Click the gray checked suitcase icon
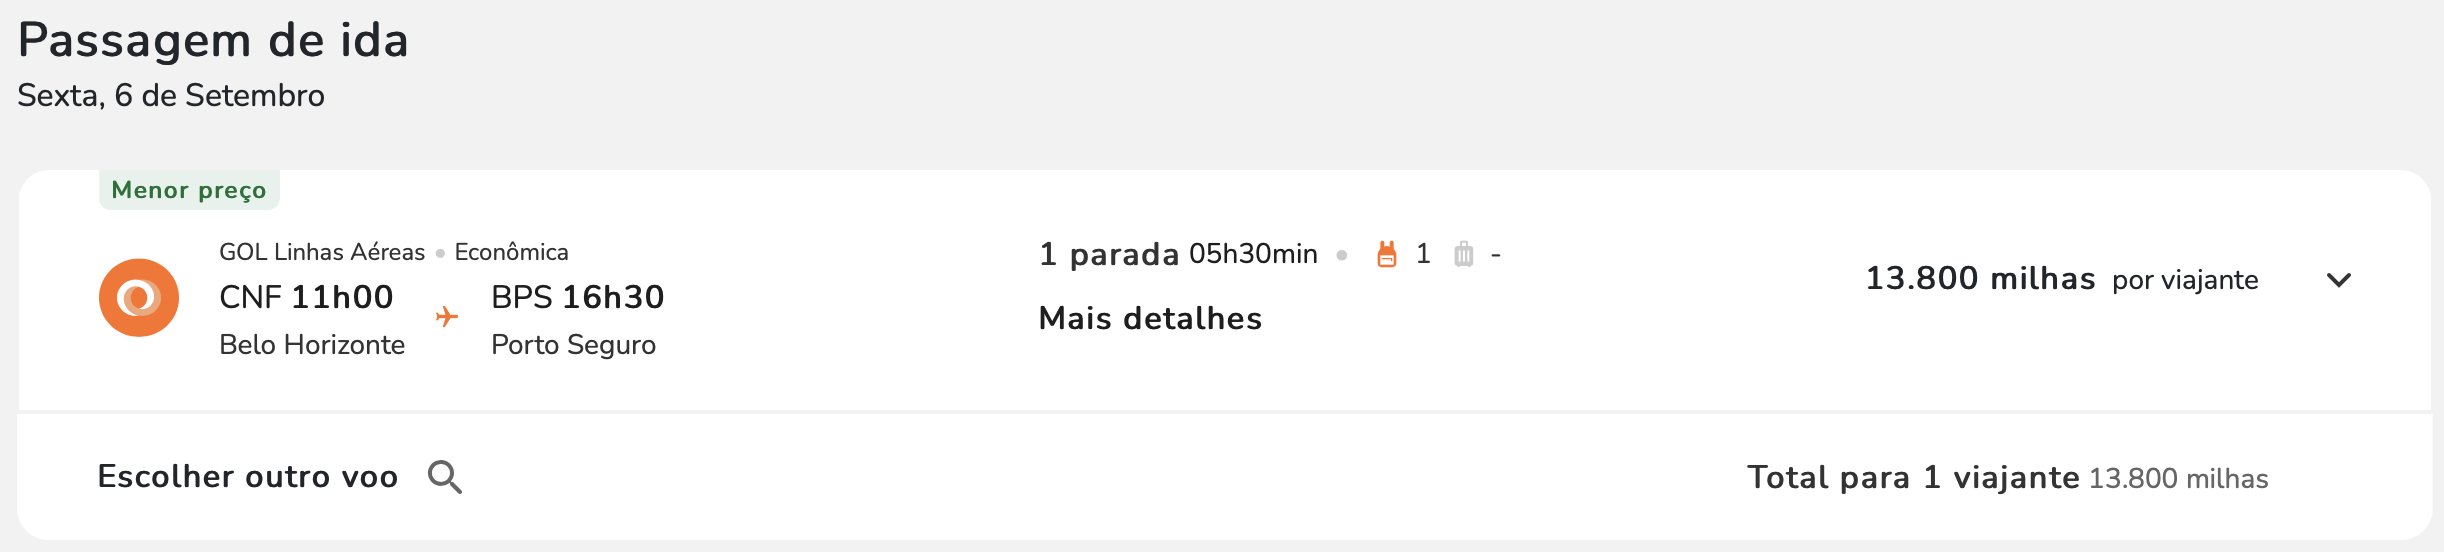 [x=1463, y=254]
